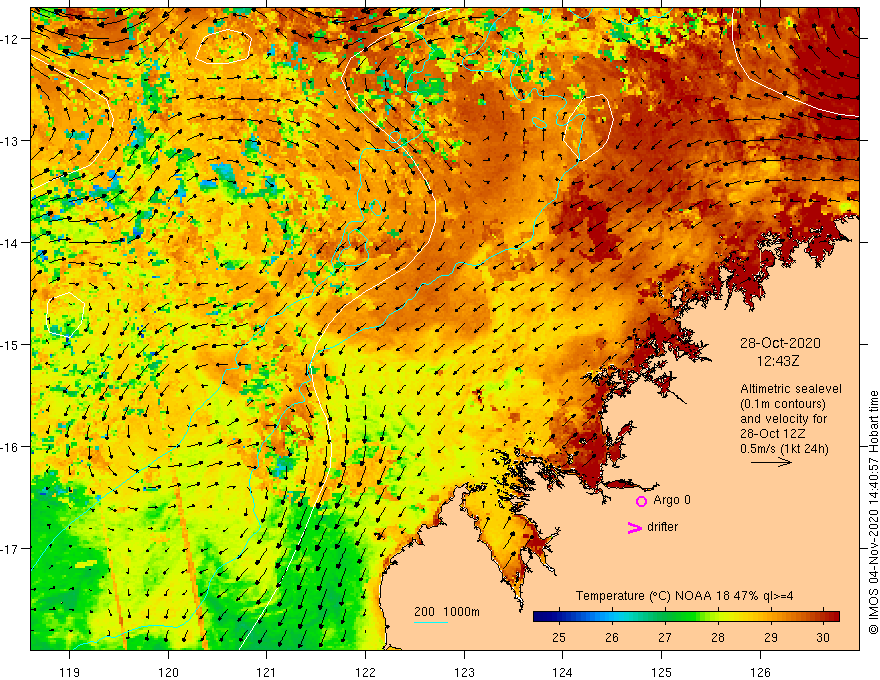Click longitude axis label 123

(464, 672)
